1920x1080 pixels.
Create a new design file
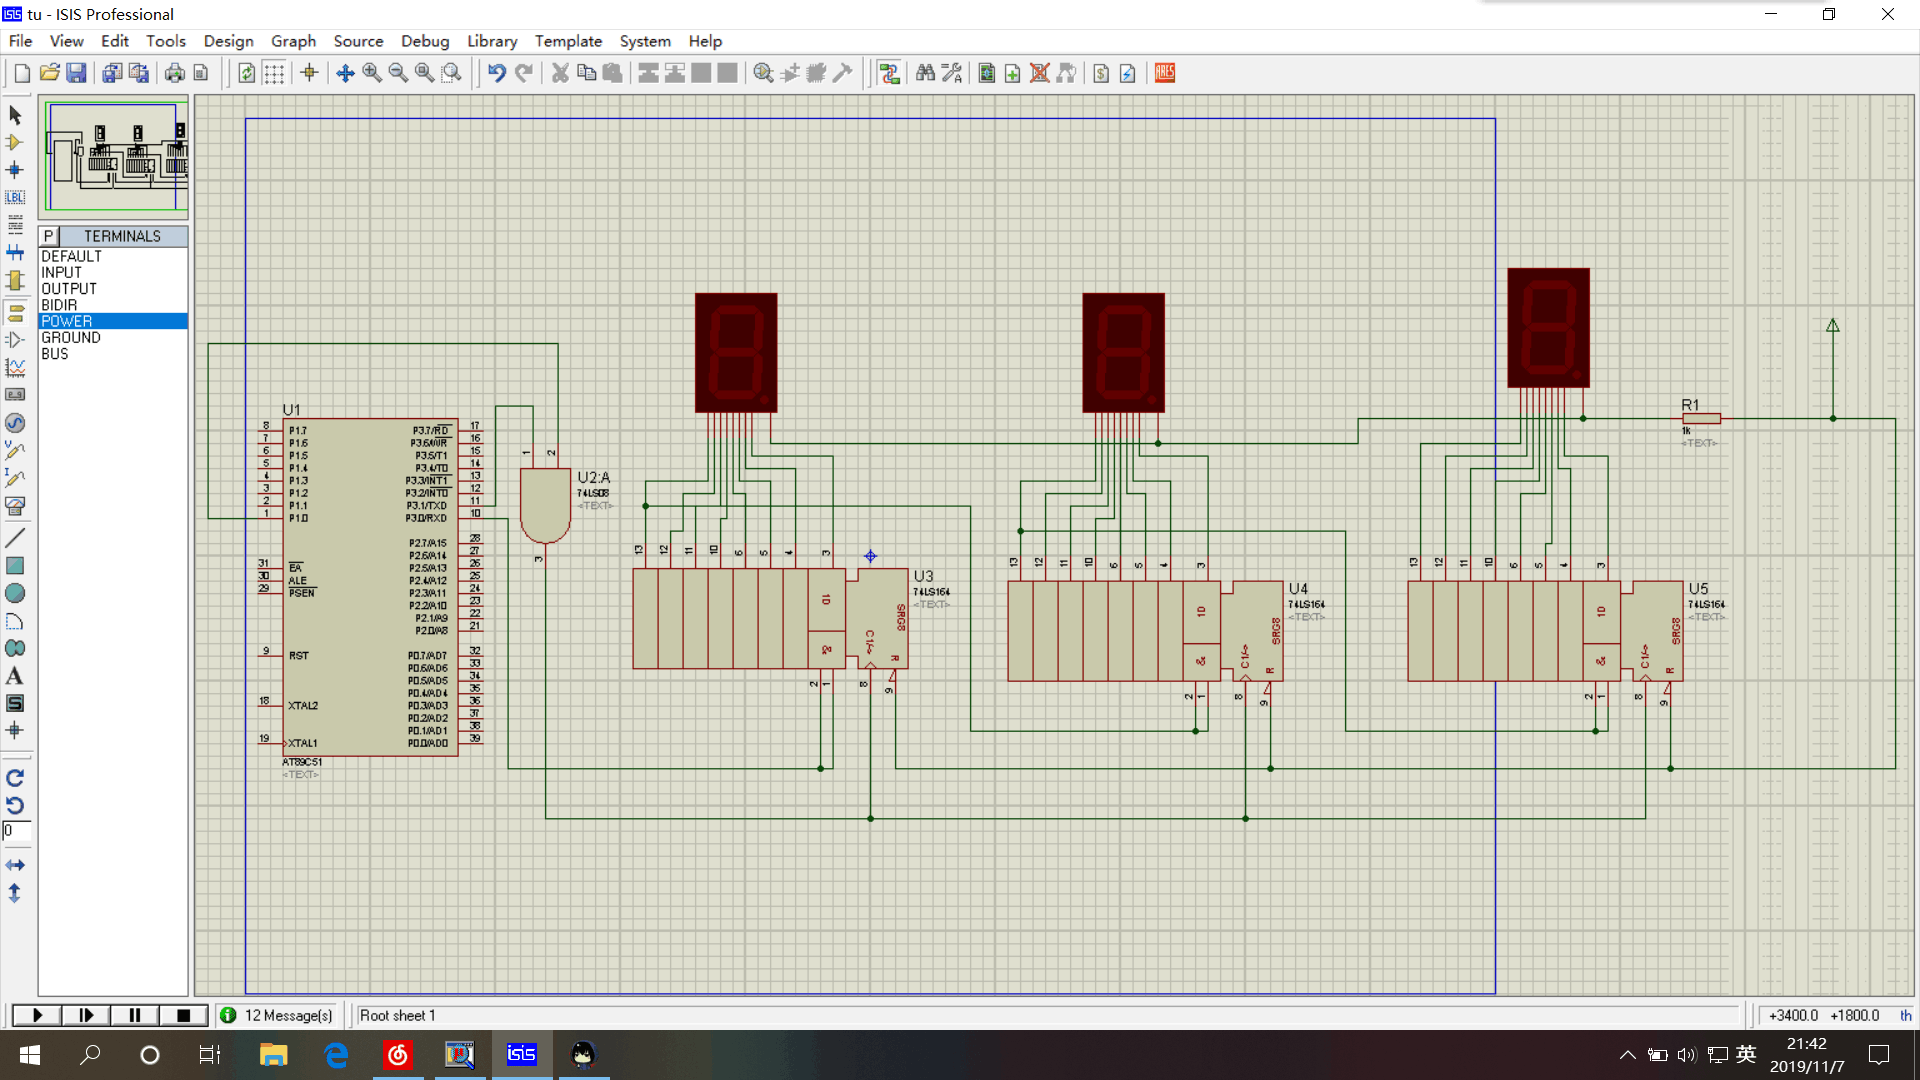pyautogui.click(x=22, y=73)
